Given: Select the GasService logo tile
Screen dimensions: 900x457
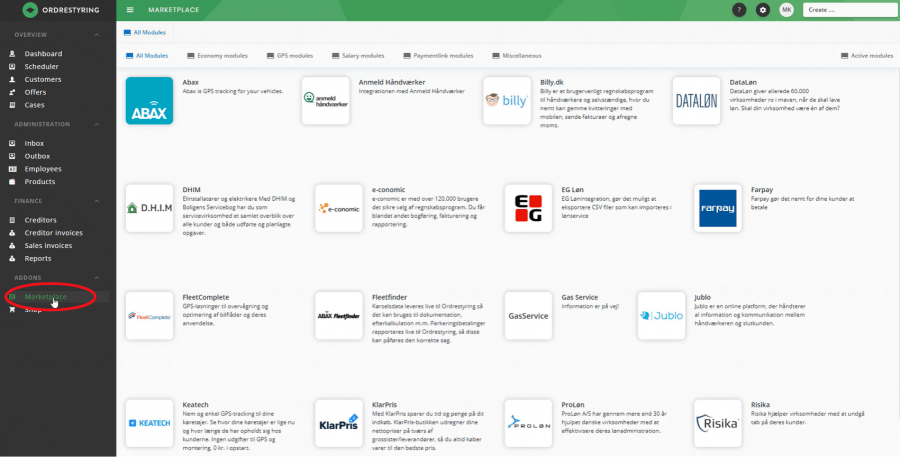Looking at the screenshot, I should click(528, 316).
